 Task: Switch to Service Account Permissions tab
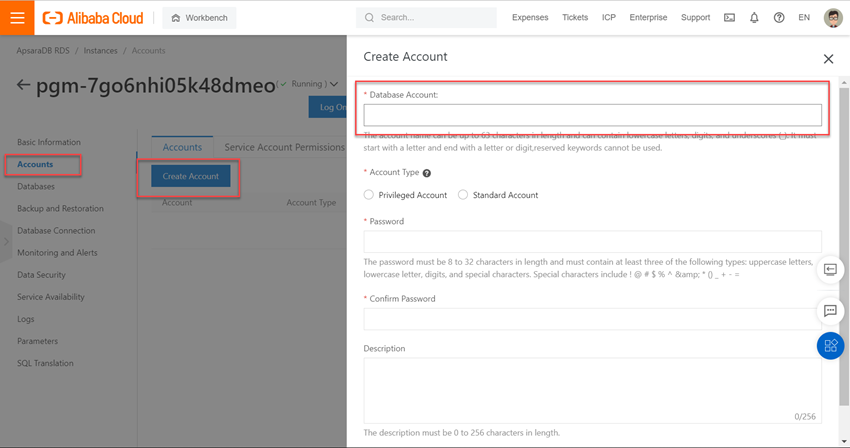[x=284, y=147]
